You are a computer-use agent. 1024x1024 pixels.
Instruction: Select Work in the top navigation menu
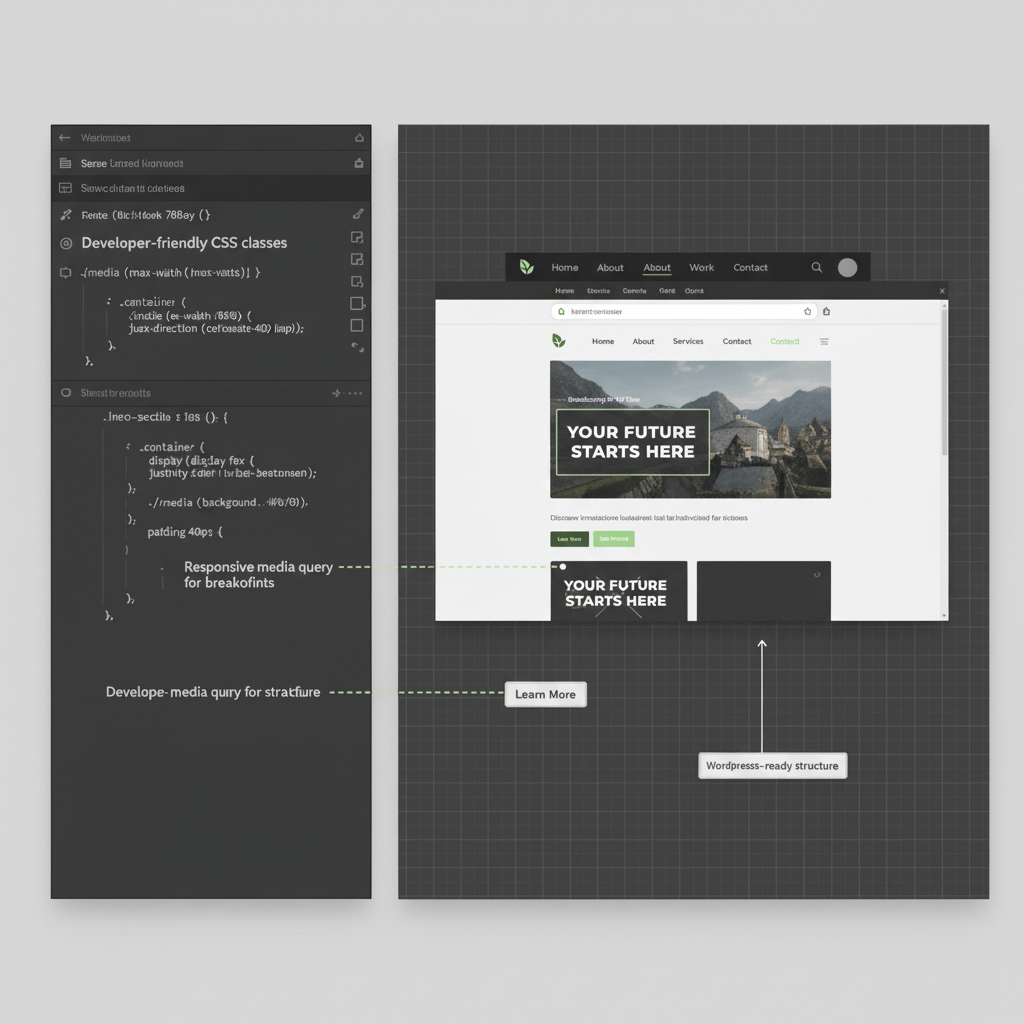point(701,267)
